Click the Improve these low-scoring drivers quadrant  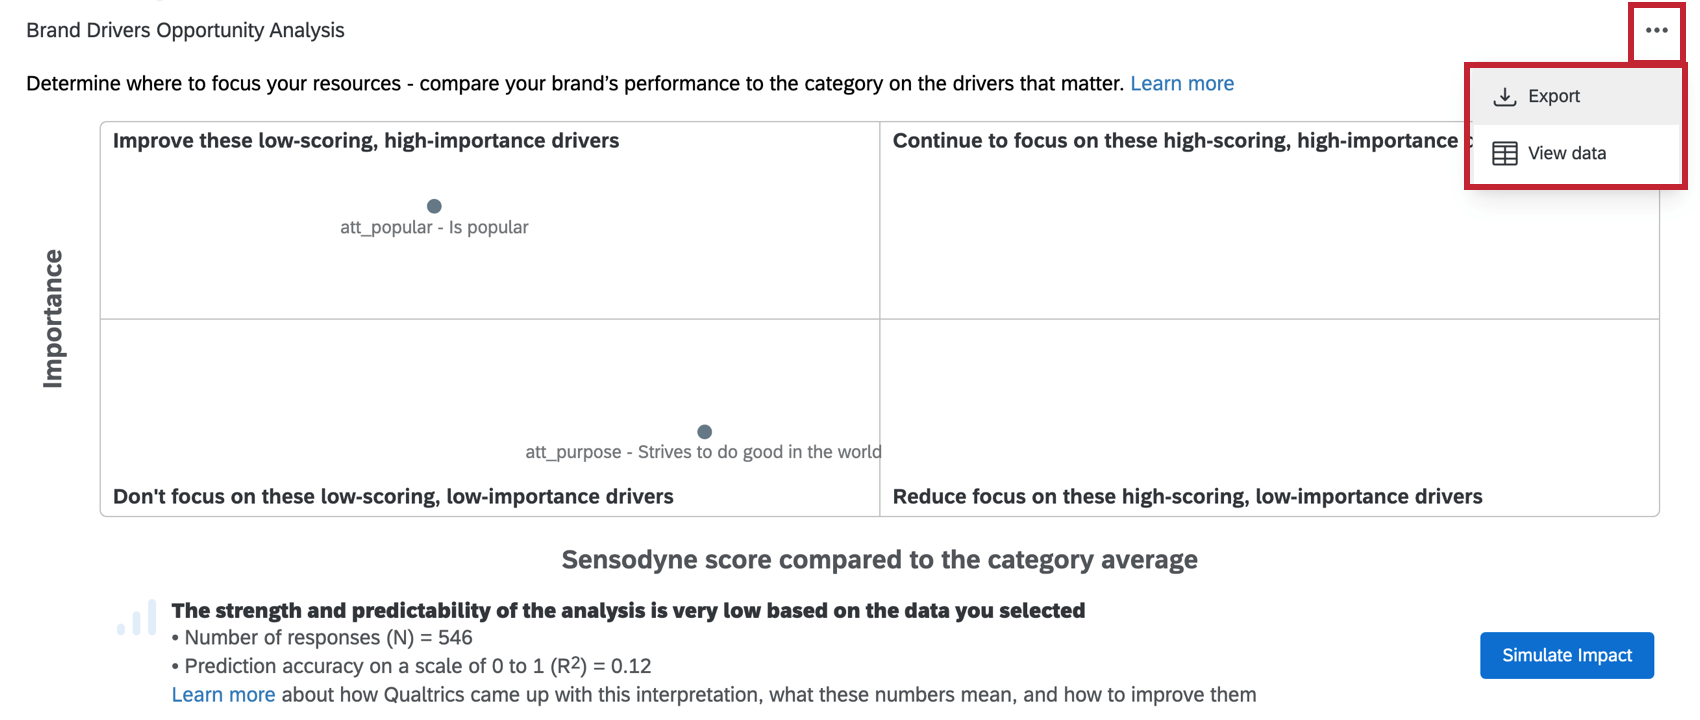[x=366, y=140]
